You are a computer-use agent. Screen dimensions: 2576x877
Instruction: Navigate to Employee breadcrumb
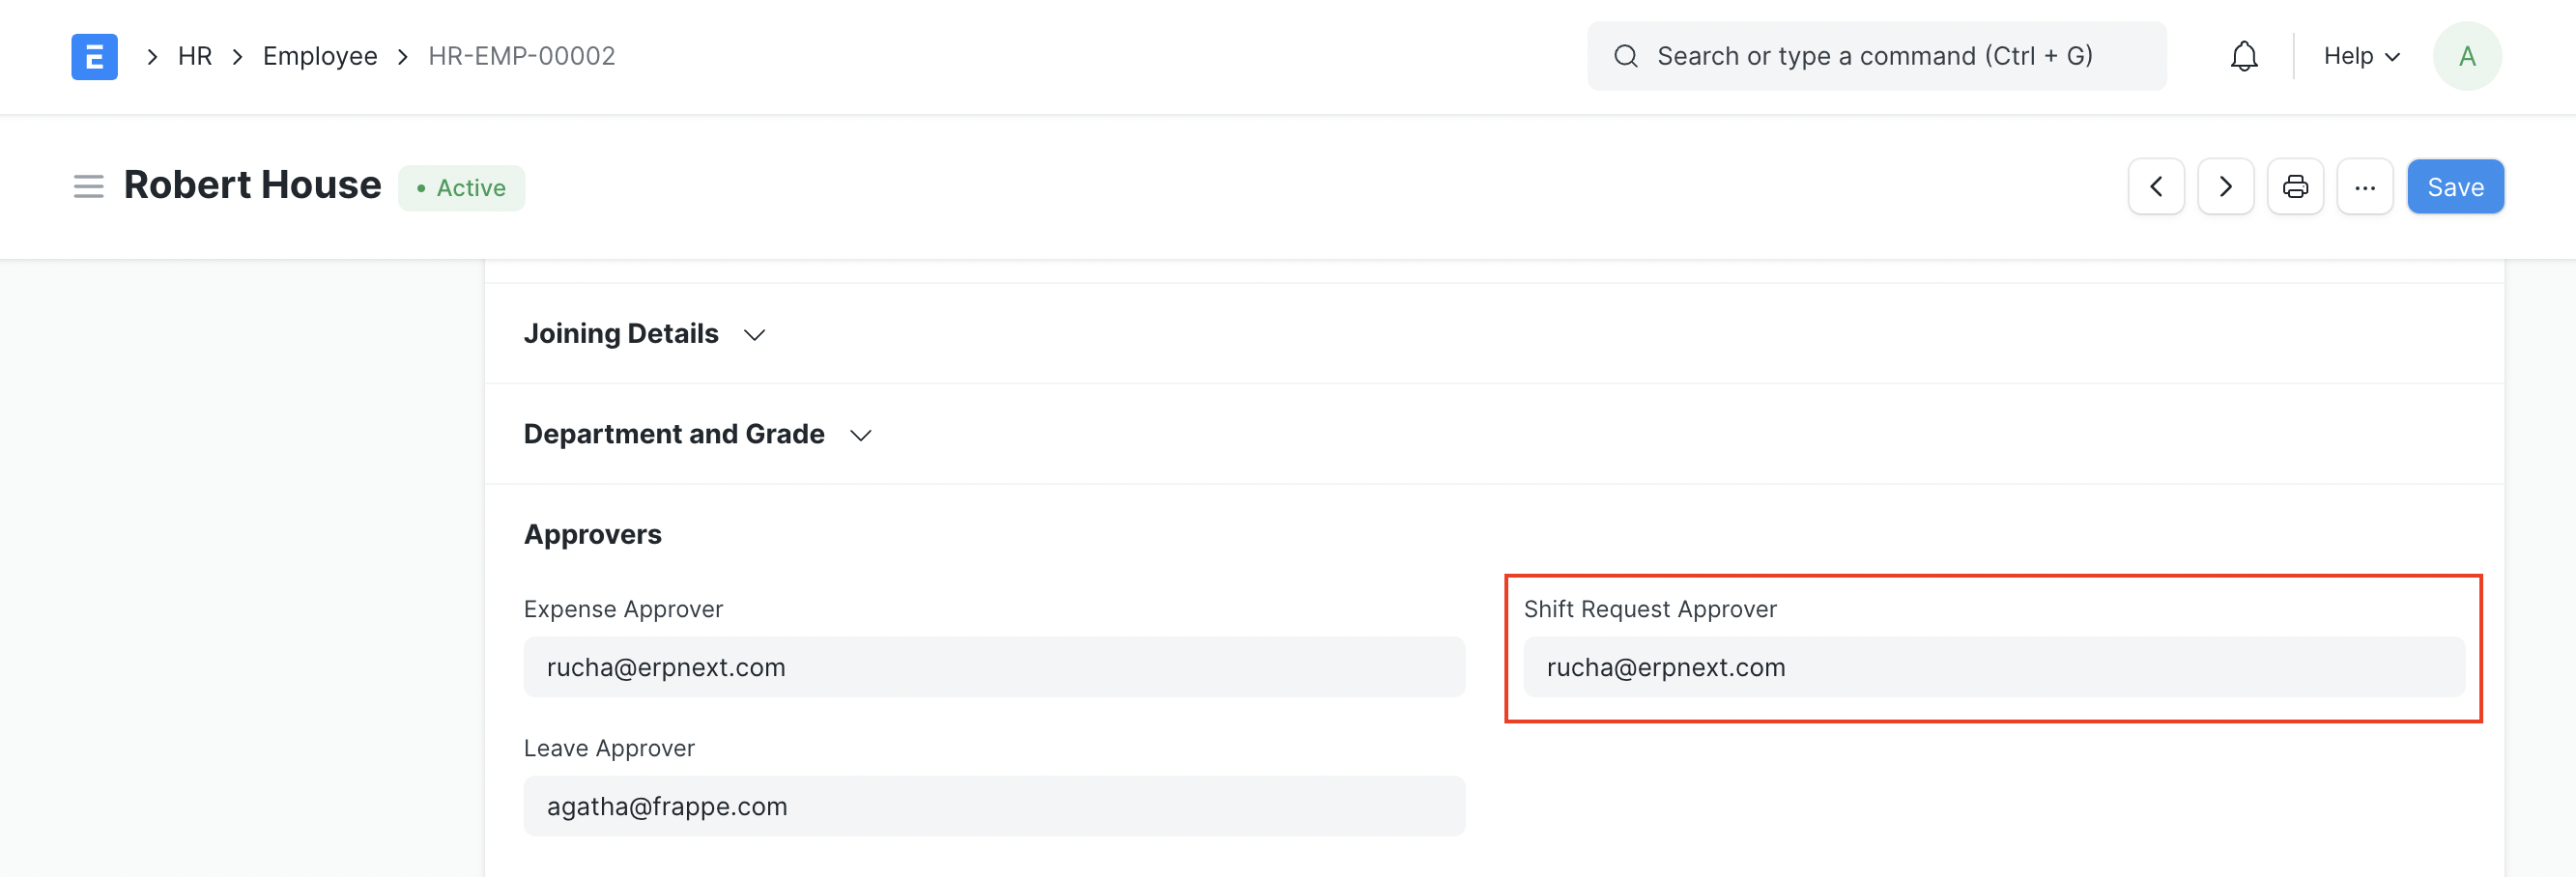click(x=320, y=56)
